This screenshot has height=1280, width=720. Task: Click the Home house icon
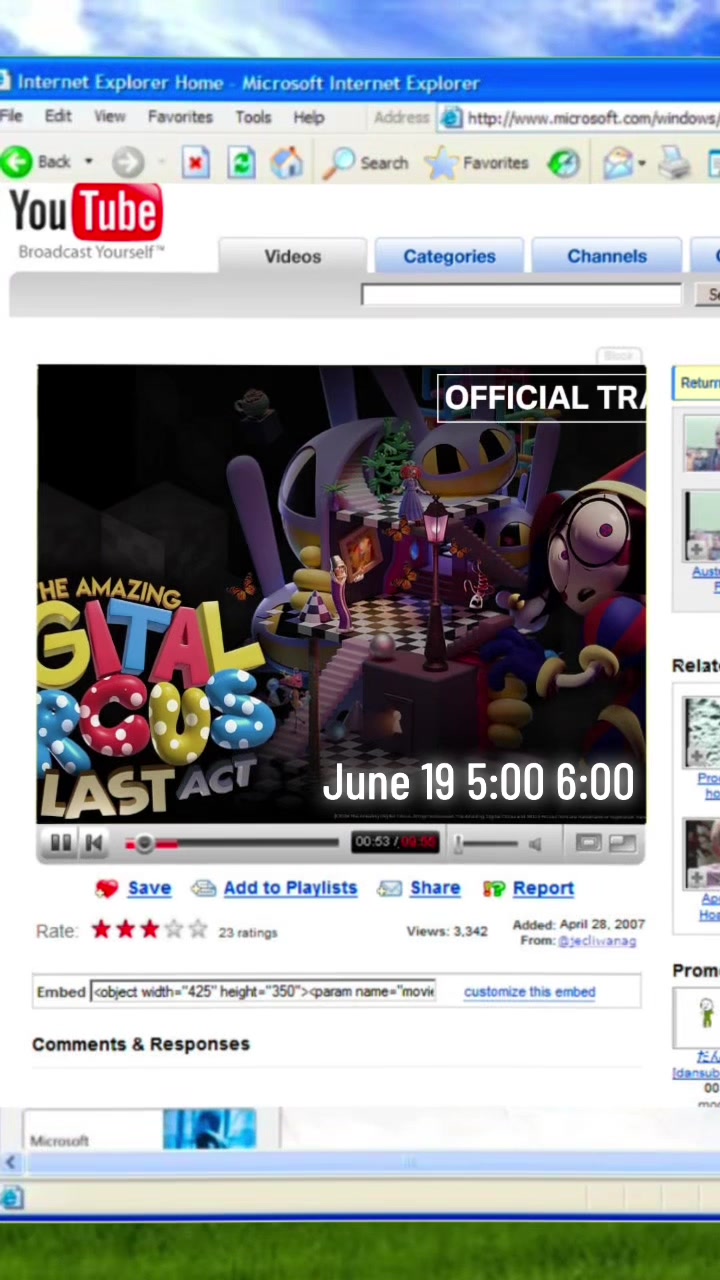coord(287,162)
